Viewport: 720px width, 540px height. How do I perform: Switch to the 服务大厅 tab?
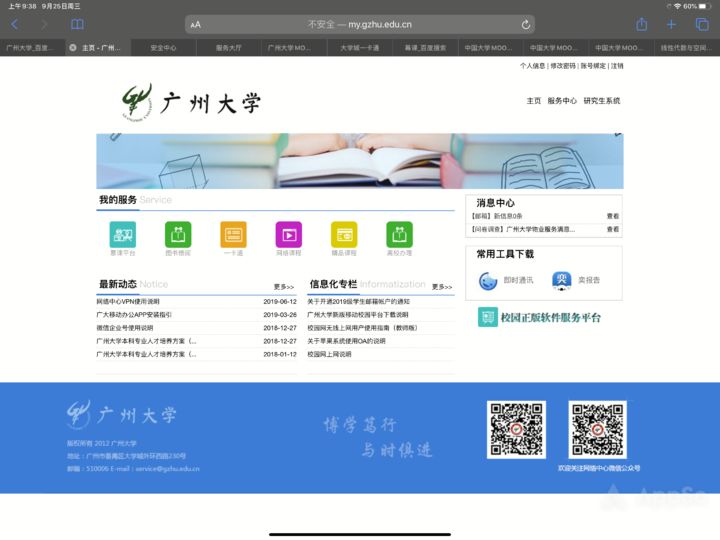229,47
